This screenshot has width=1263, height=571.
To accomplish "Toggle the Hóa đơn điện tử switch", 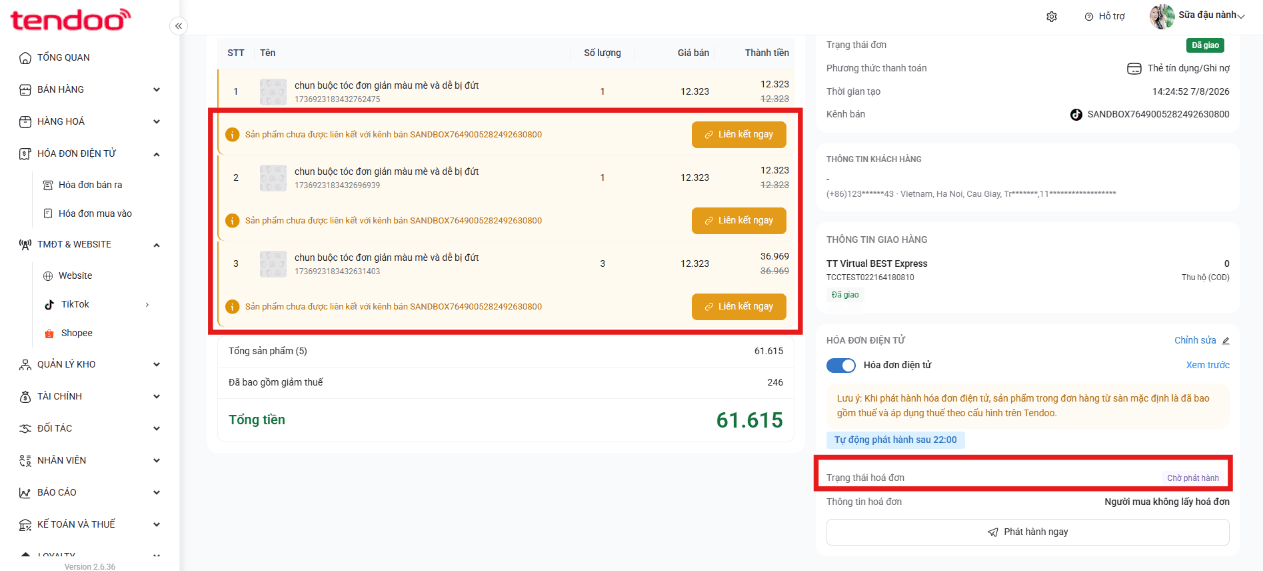I will pyautogui.click(x=841, y=365).
